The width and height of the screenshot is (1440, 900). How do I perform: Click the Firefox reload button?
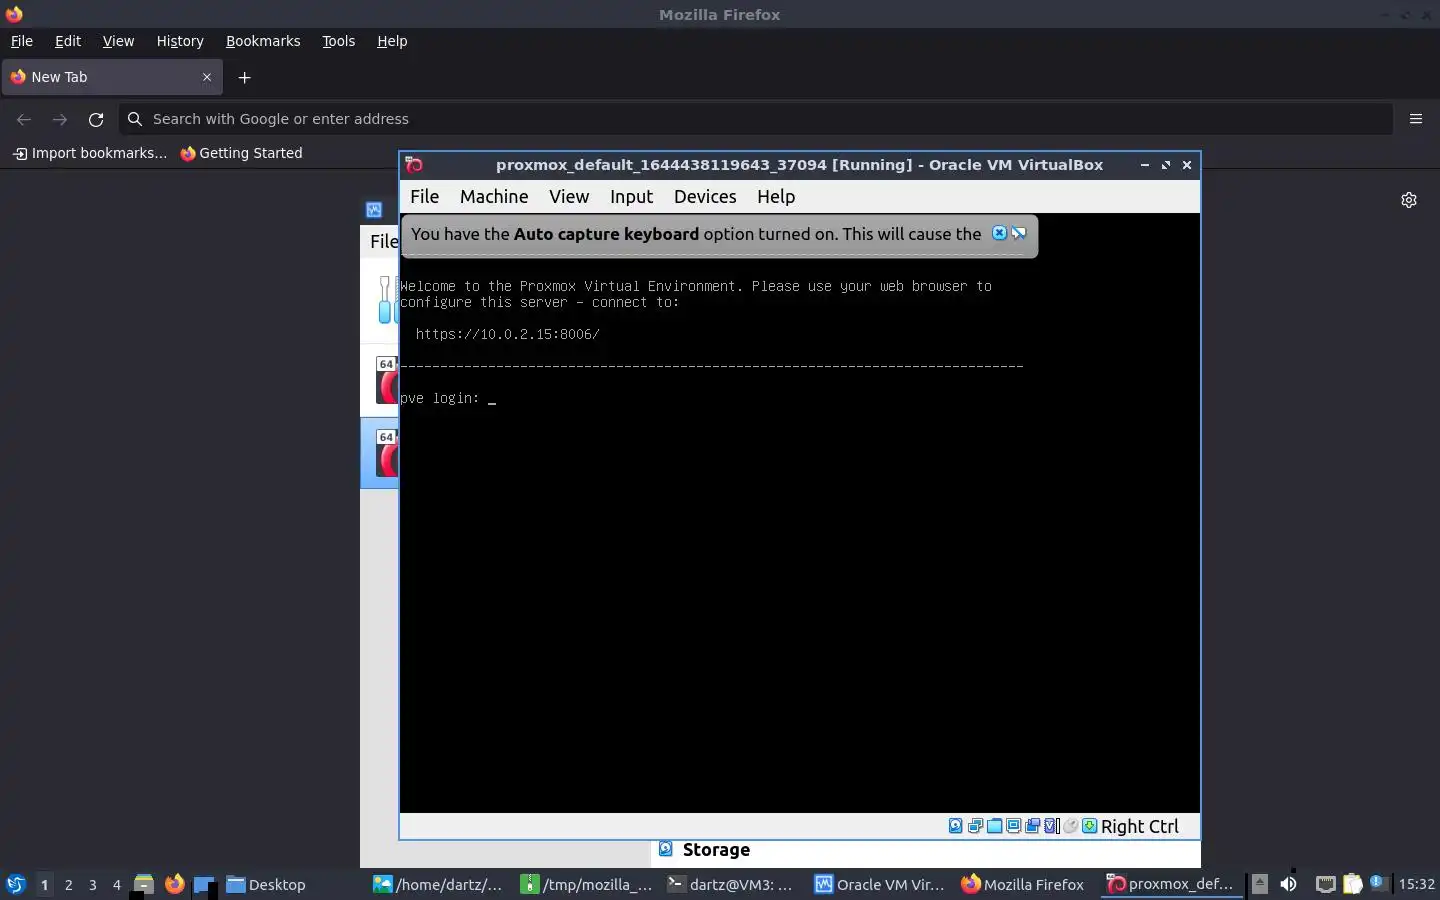pyautogui.click(x=96, y=119)
